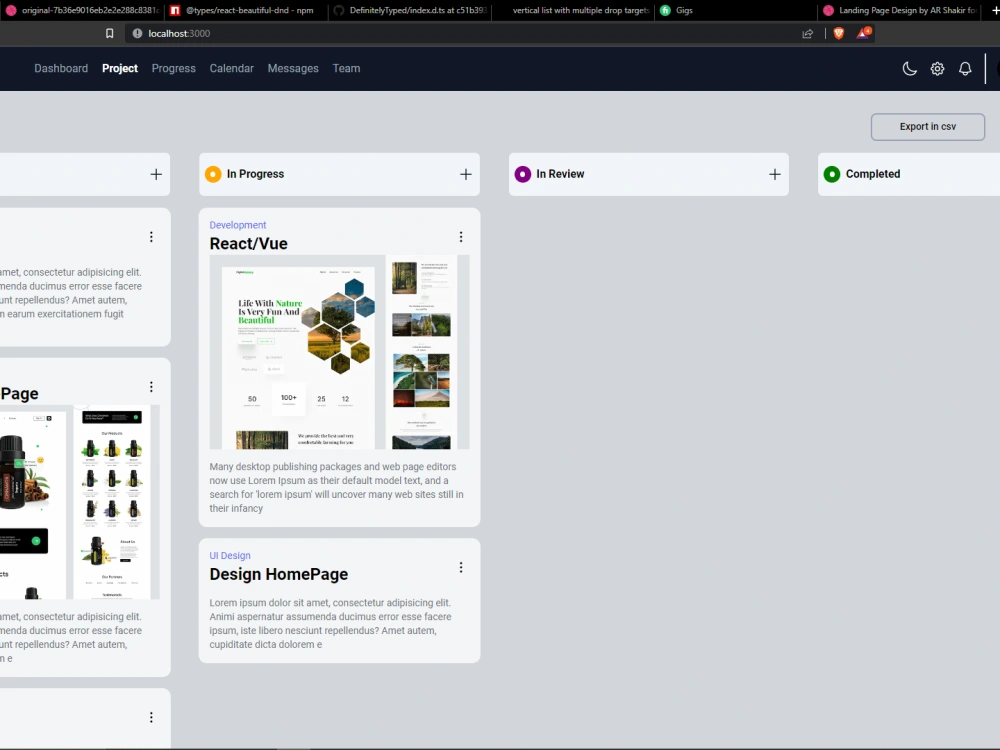Switch to vertical list with multiple drop targets tab
The image size is (1000, 750).
pos(573,10)
